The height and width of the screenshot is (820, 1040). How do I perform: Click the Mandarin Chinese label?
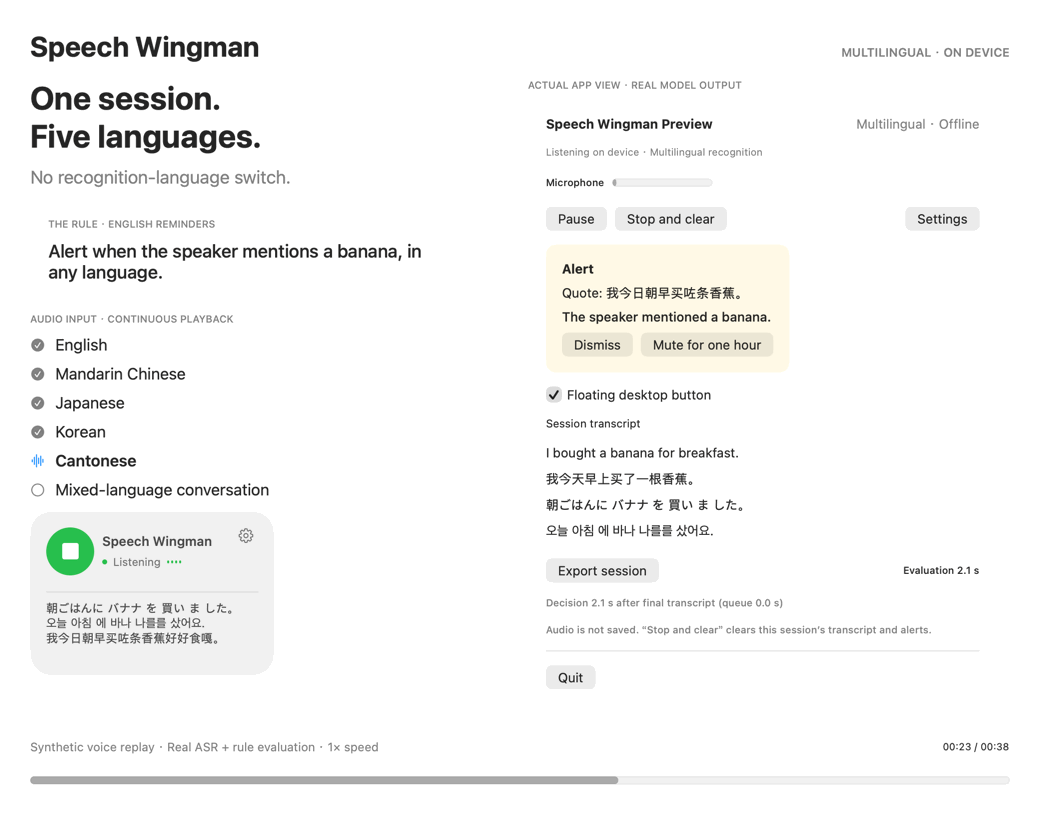pyautogui.click(x=120, y=374)
